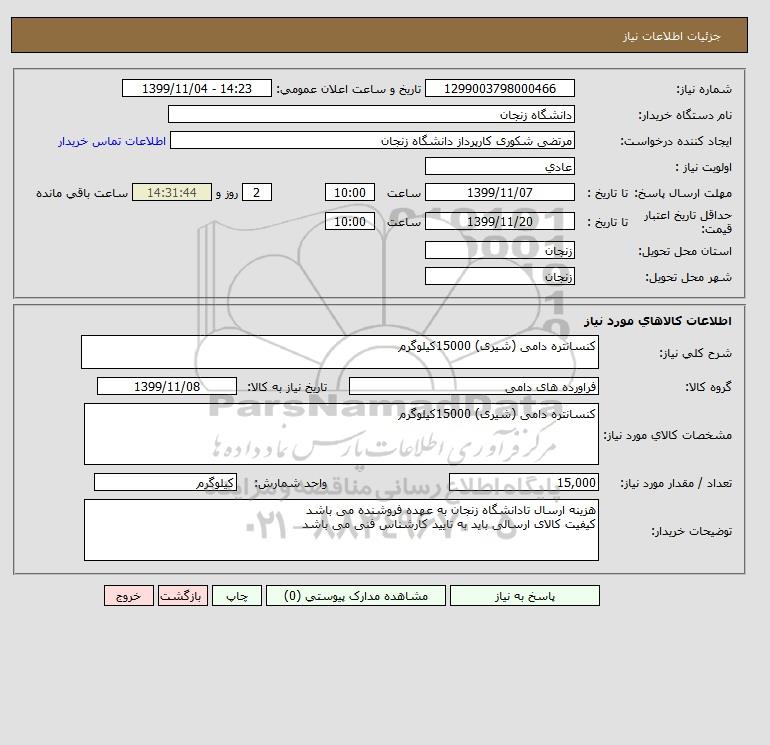Image resolution: width=770 pixels, height=745 pixels.
Task: Click the شماره نیاز label
Action: (704, 89)
